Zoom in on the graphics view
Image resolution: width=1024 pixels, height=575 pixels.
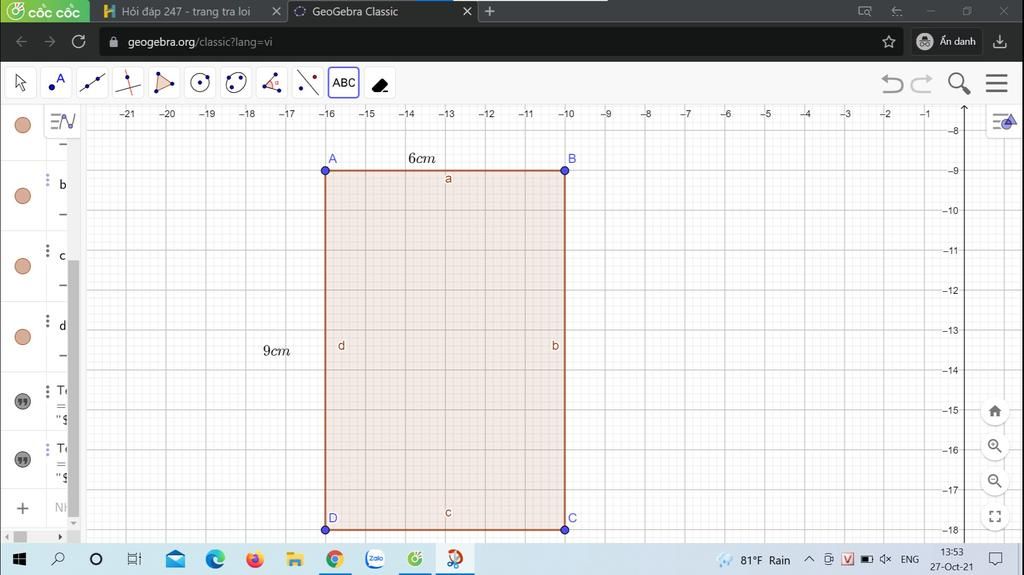coord(995,446)
